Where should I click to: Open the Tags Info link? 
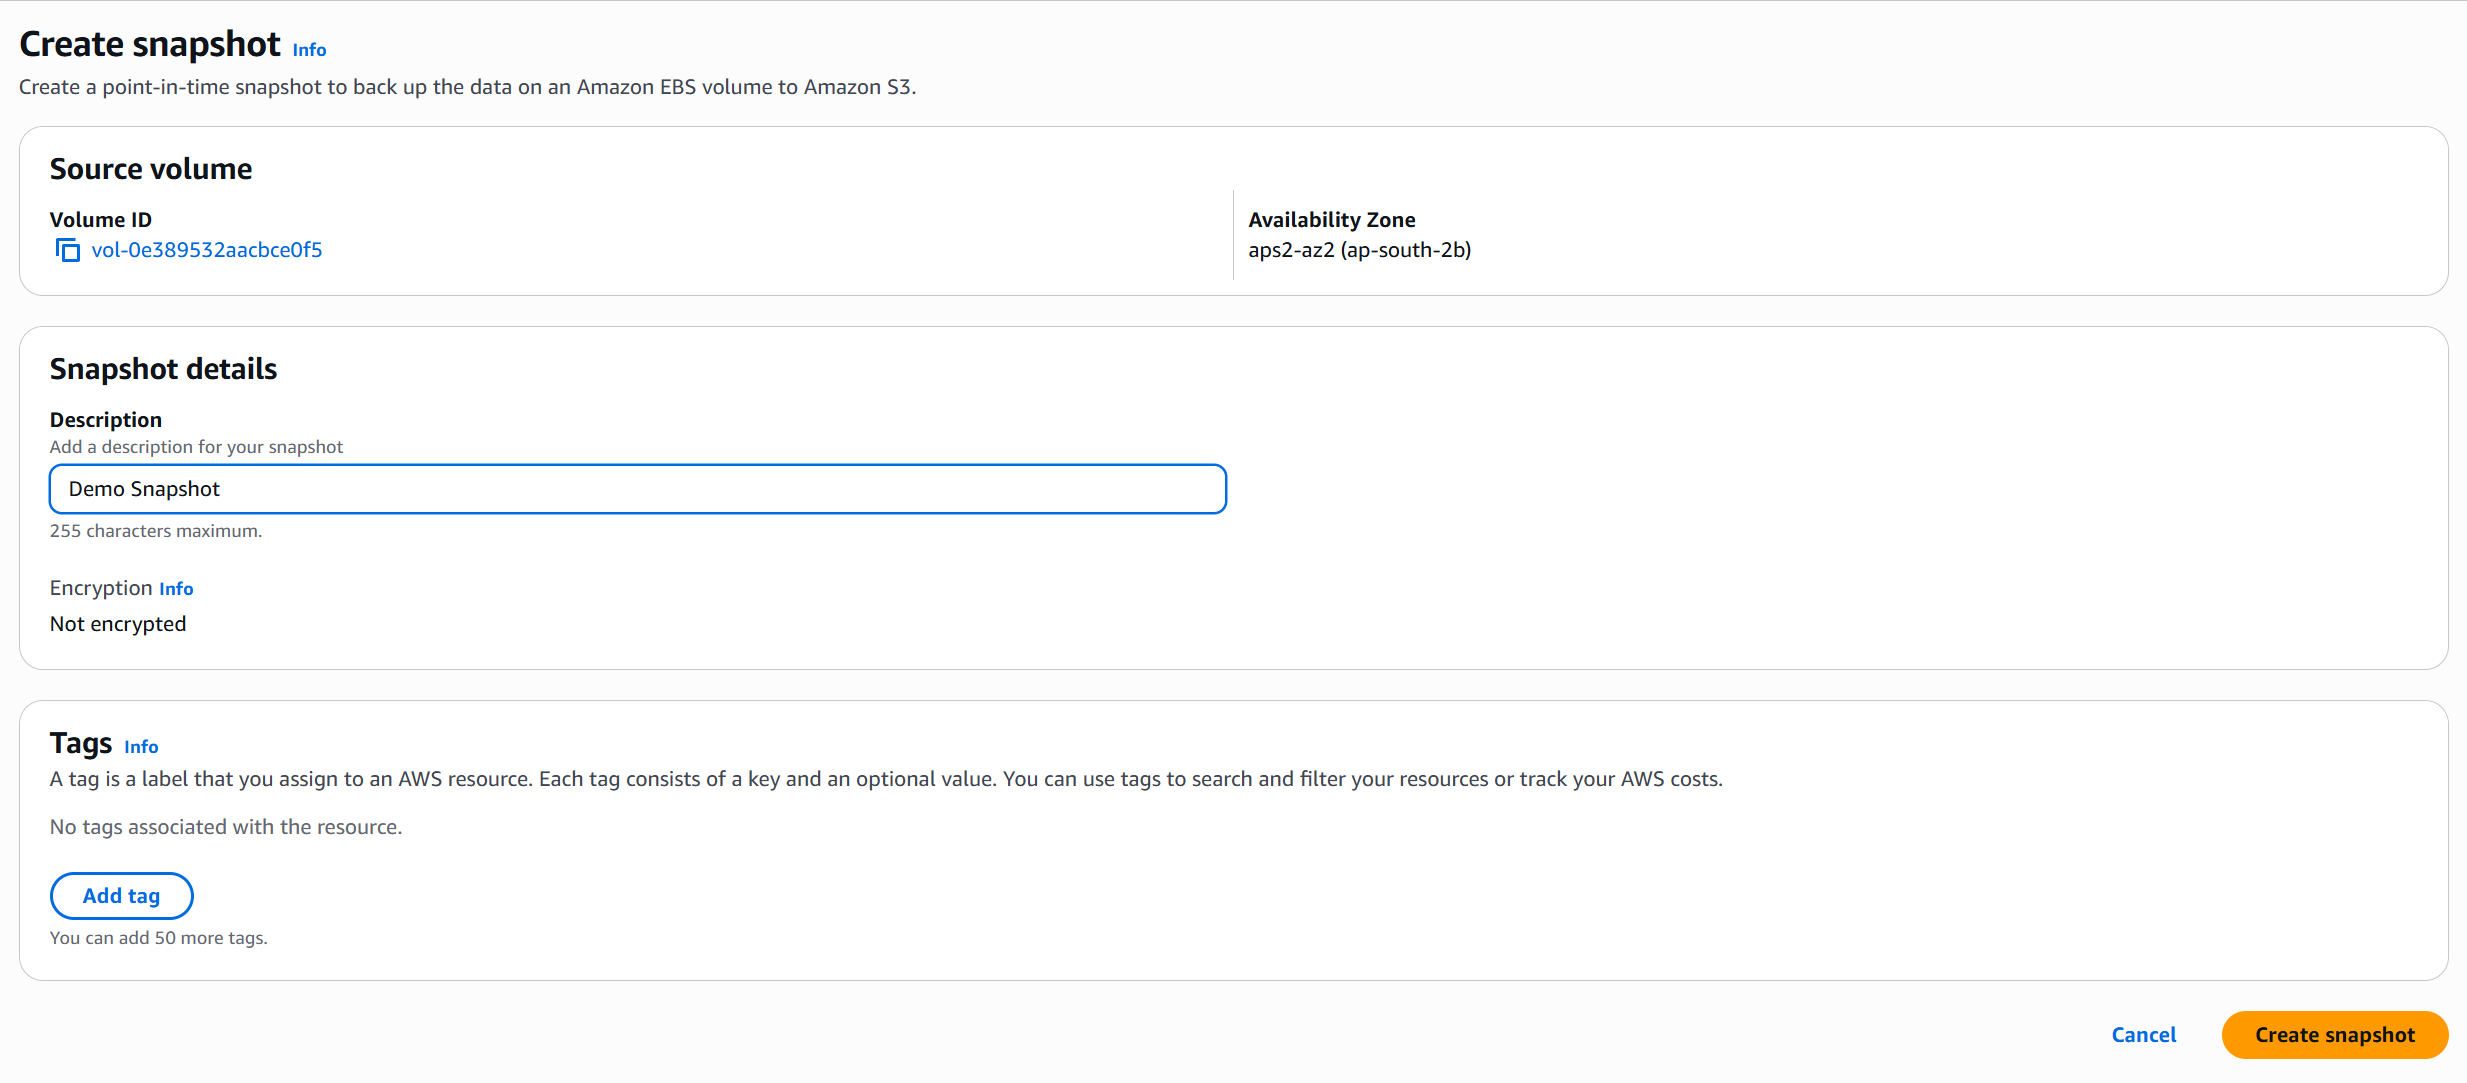[141, 747]
